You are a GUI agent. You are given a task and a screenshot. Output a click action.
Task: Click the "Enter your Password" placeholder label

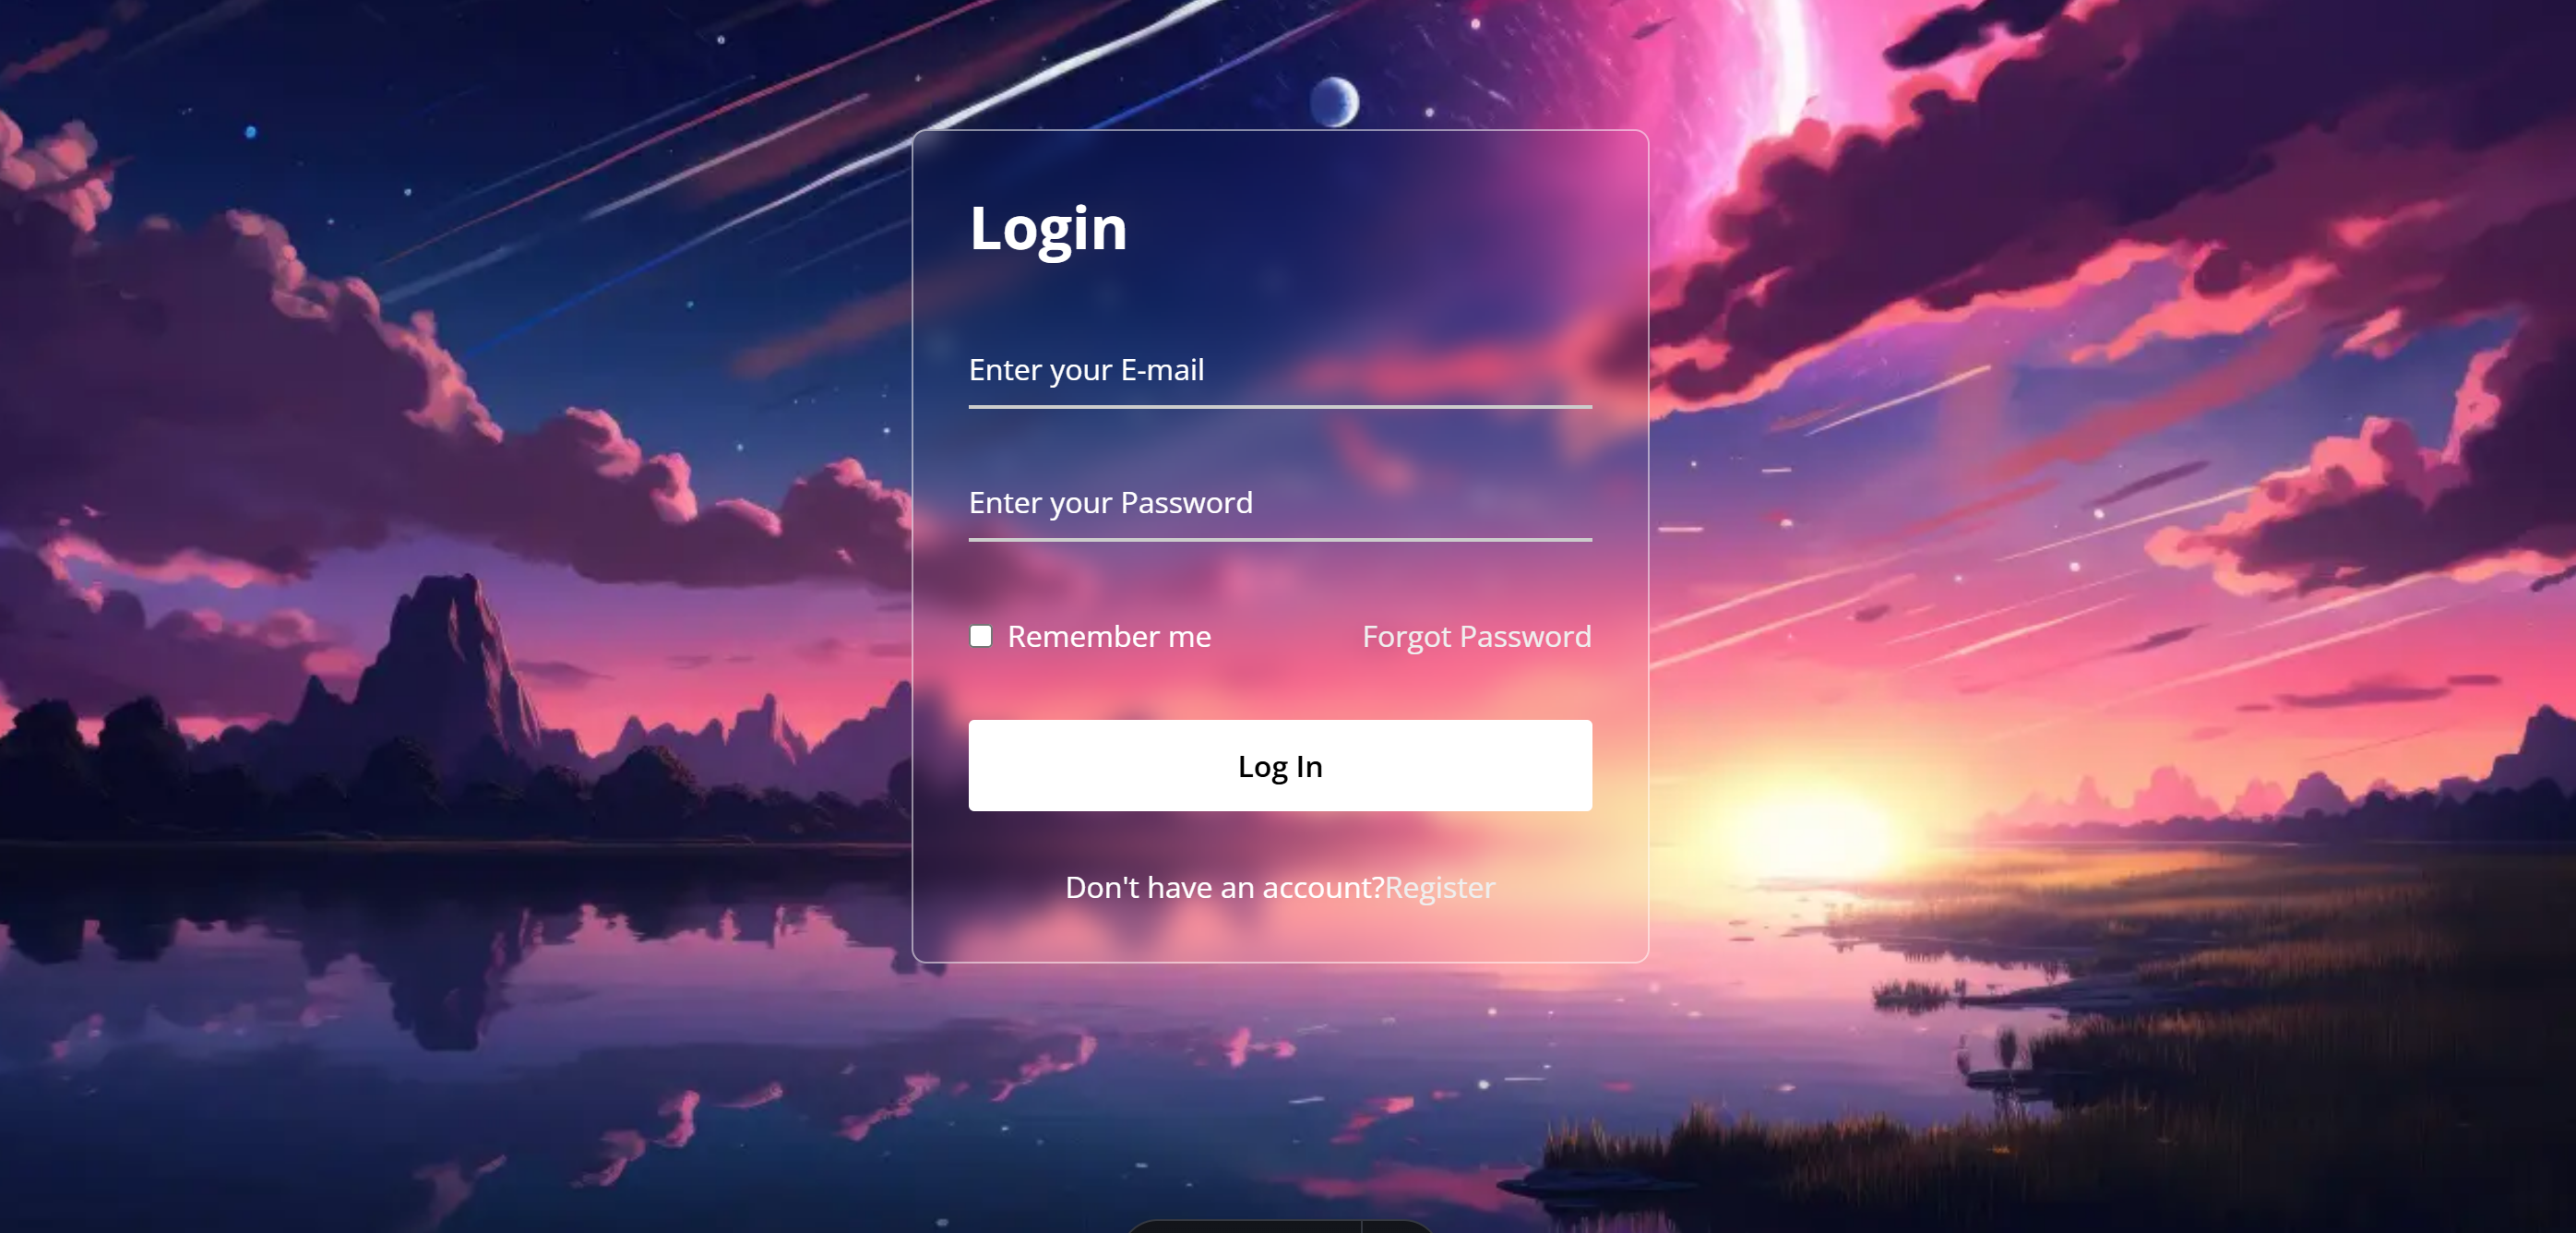coord(1110,503)
